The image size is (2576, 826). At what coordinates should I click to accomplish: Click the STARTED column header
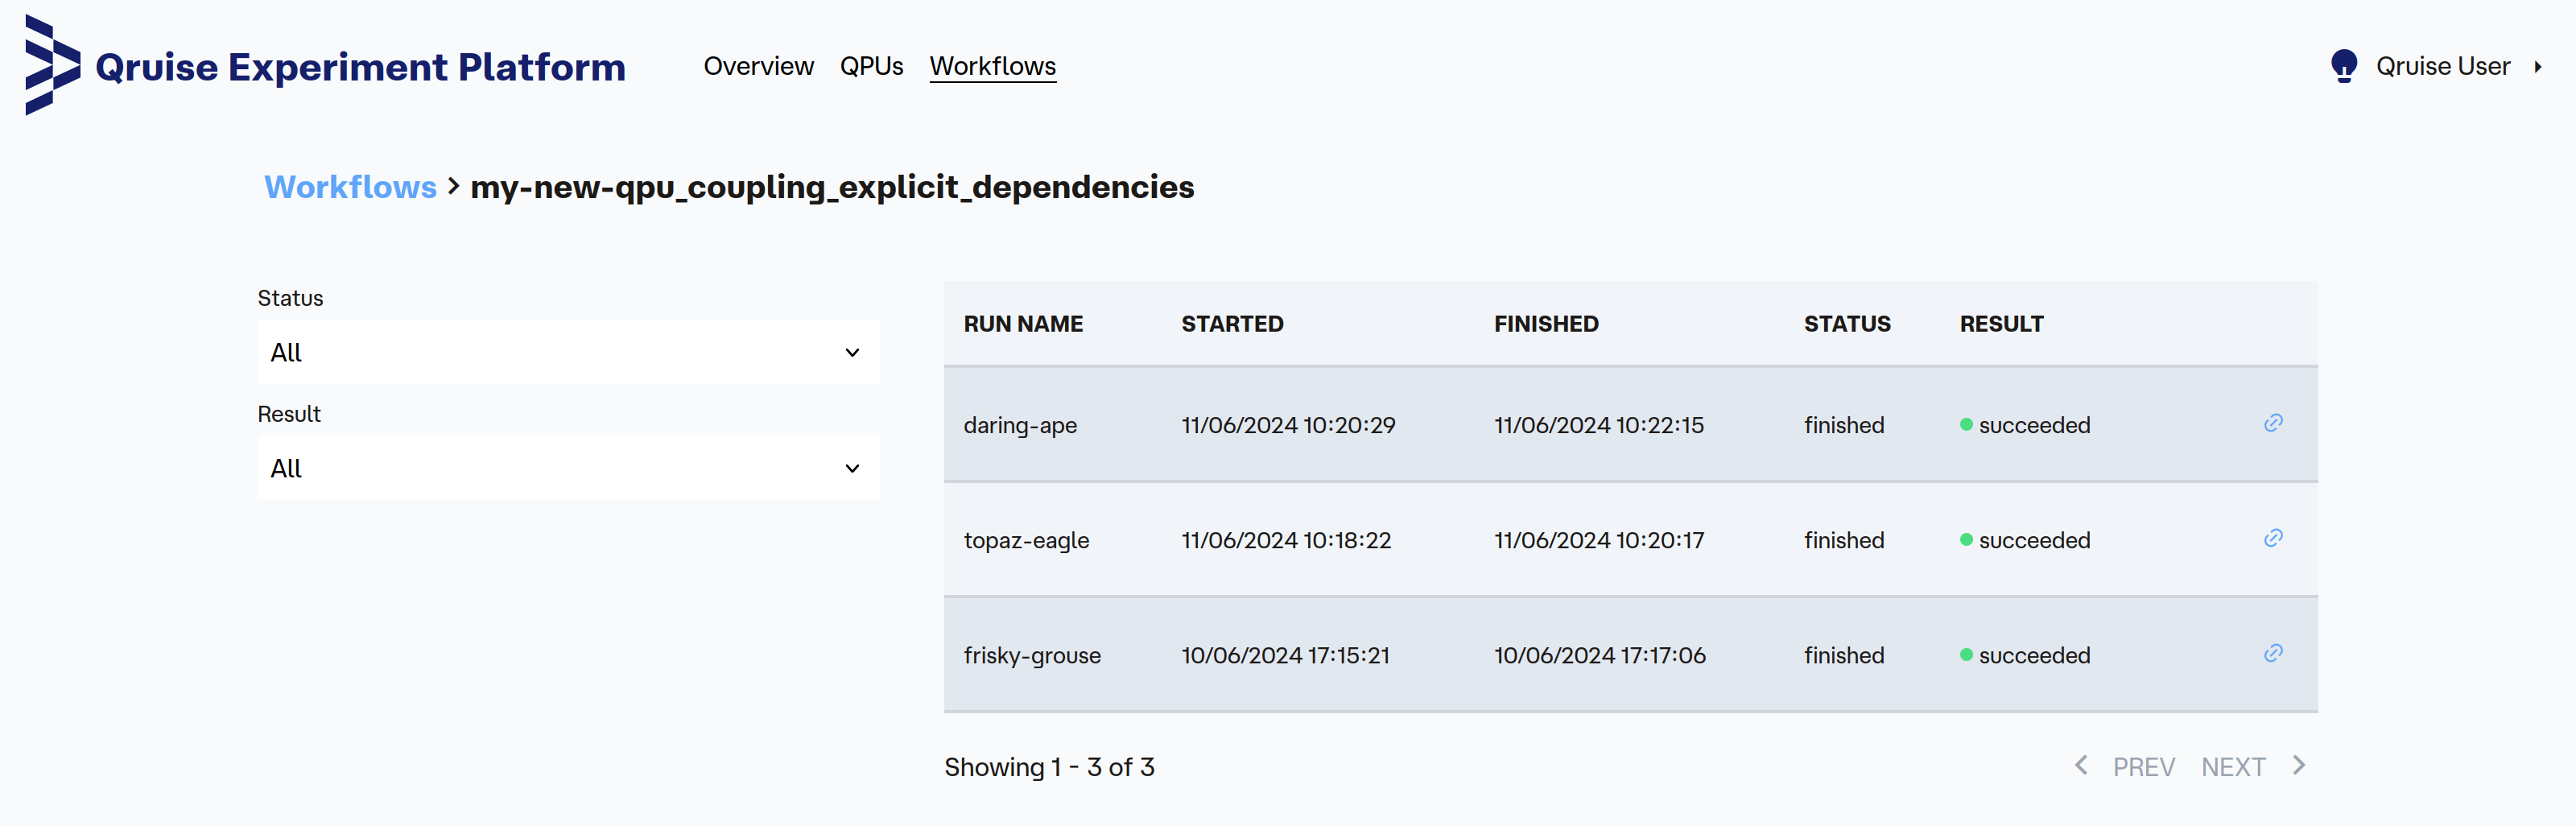[1232, 324]
